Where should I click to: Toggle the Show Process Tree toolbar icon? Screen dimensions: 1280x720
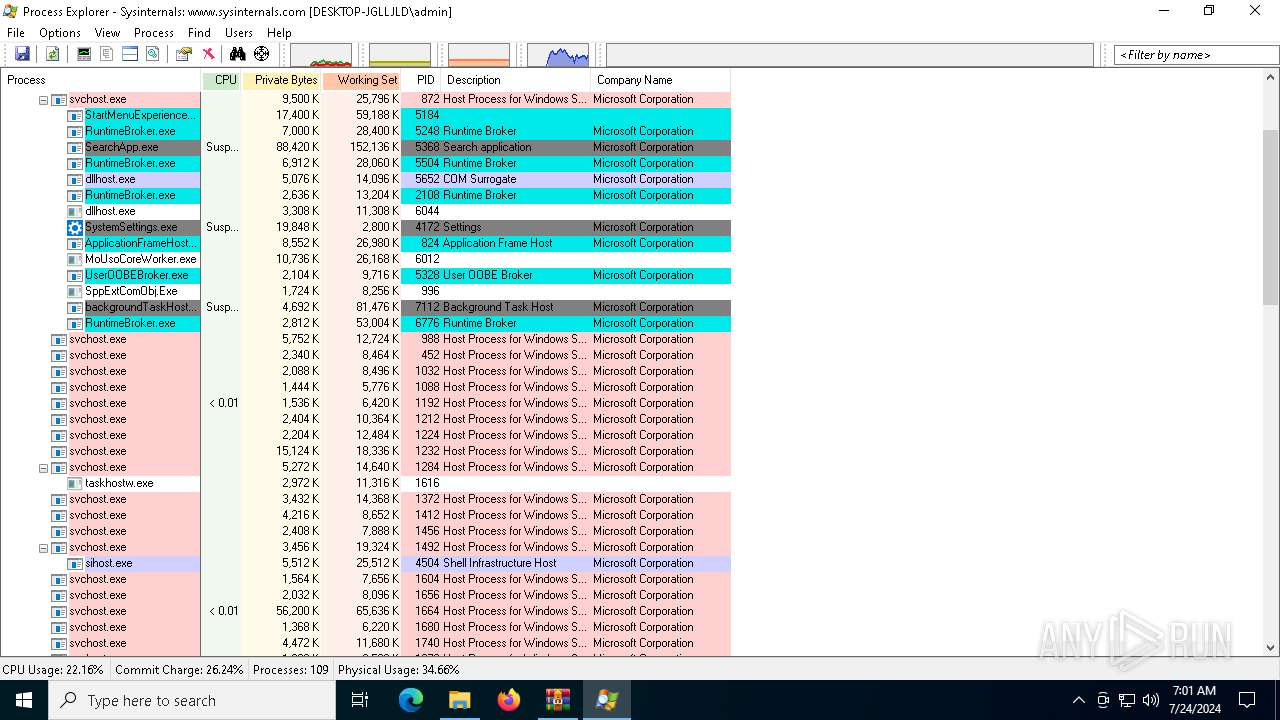pyautogui.click(x=107, y=54)
